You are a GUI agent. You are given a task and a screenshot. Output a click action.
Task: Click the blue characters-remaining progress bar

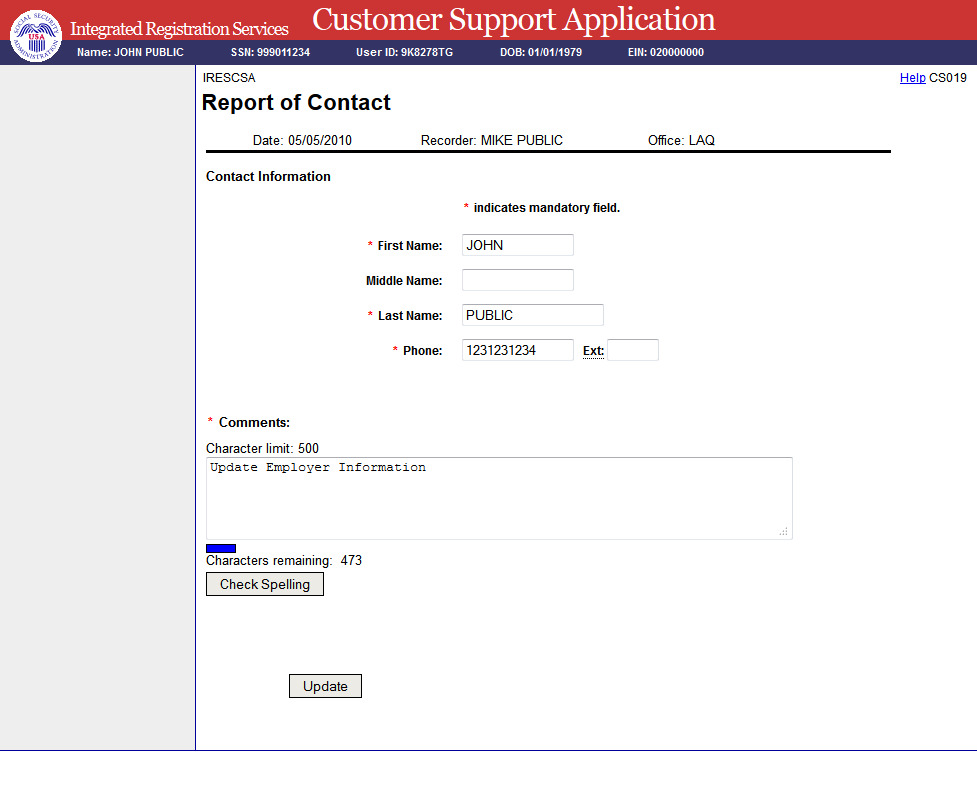221,548
